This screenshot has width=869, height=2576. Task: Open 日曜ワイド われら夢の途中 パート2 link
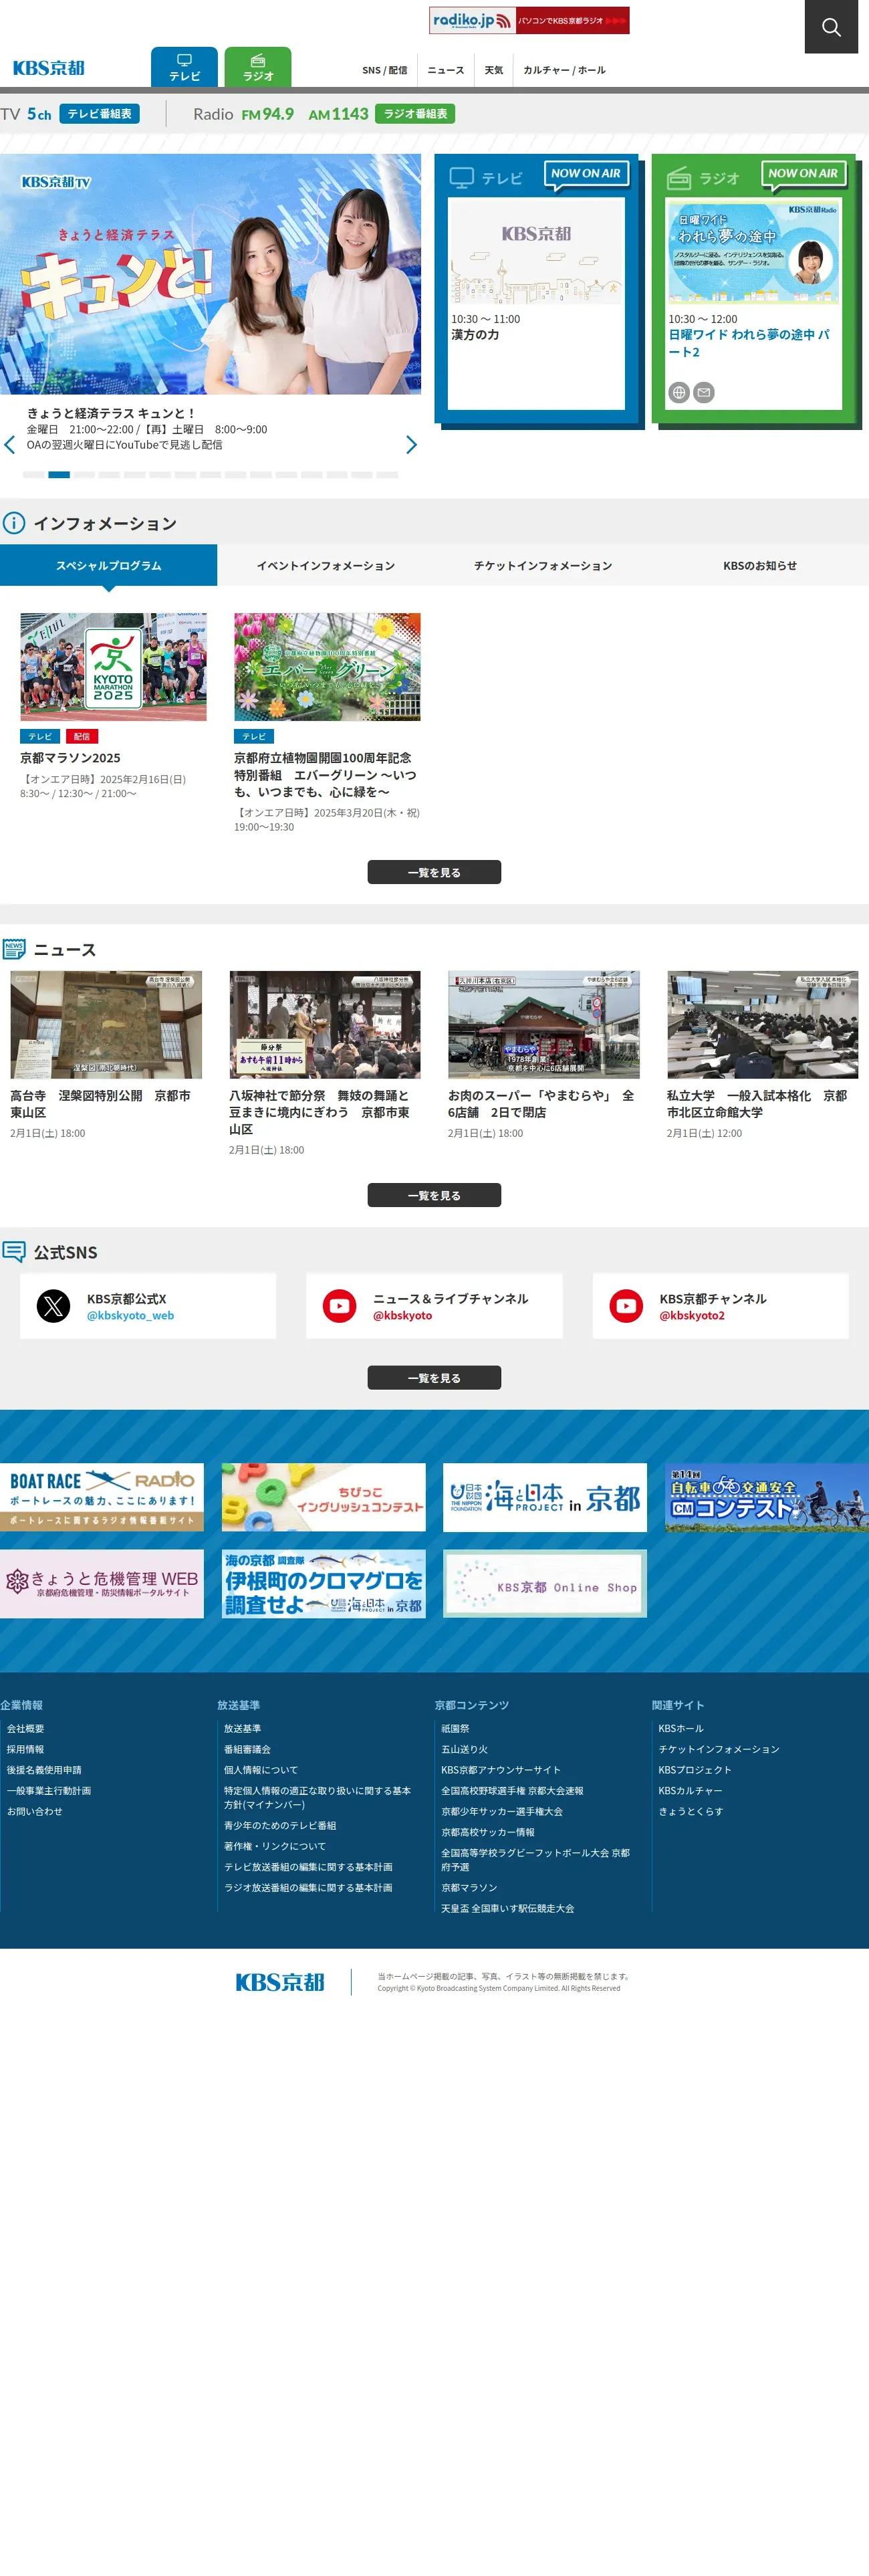(x=750, y=343)
